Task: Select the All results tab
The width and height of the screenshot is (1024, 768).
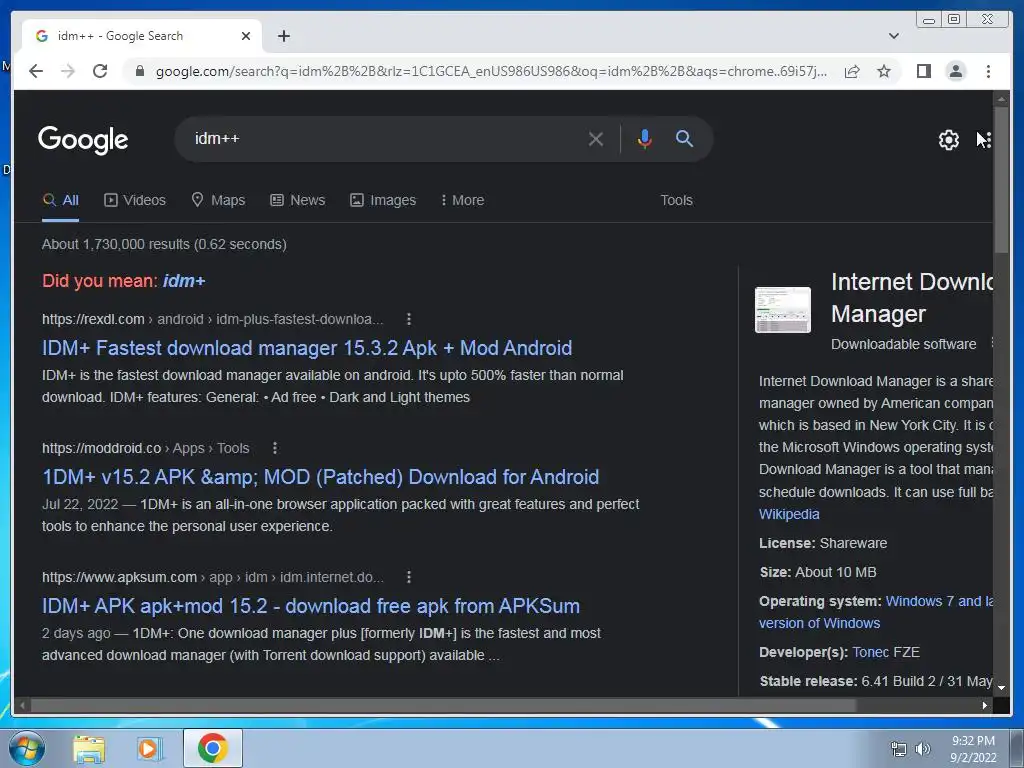Action: 61,200
